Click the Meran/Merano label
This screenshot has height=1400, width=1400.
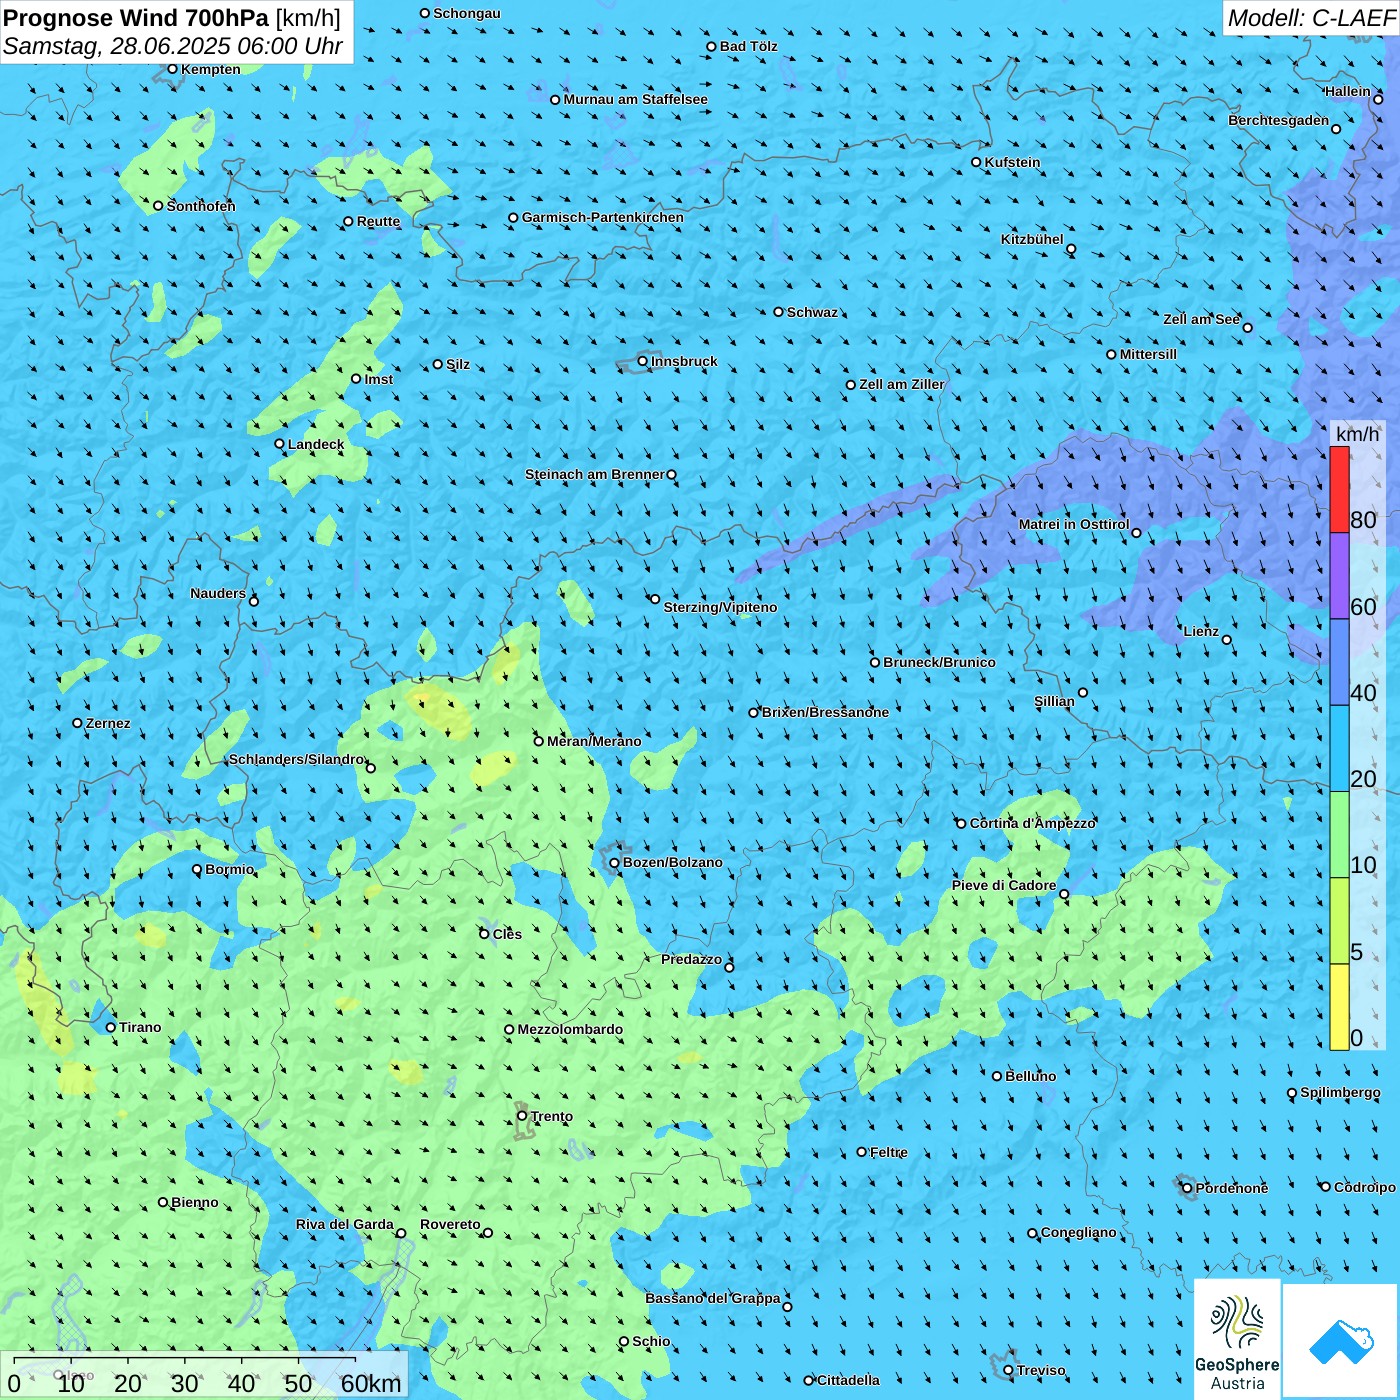594,742
